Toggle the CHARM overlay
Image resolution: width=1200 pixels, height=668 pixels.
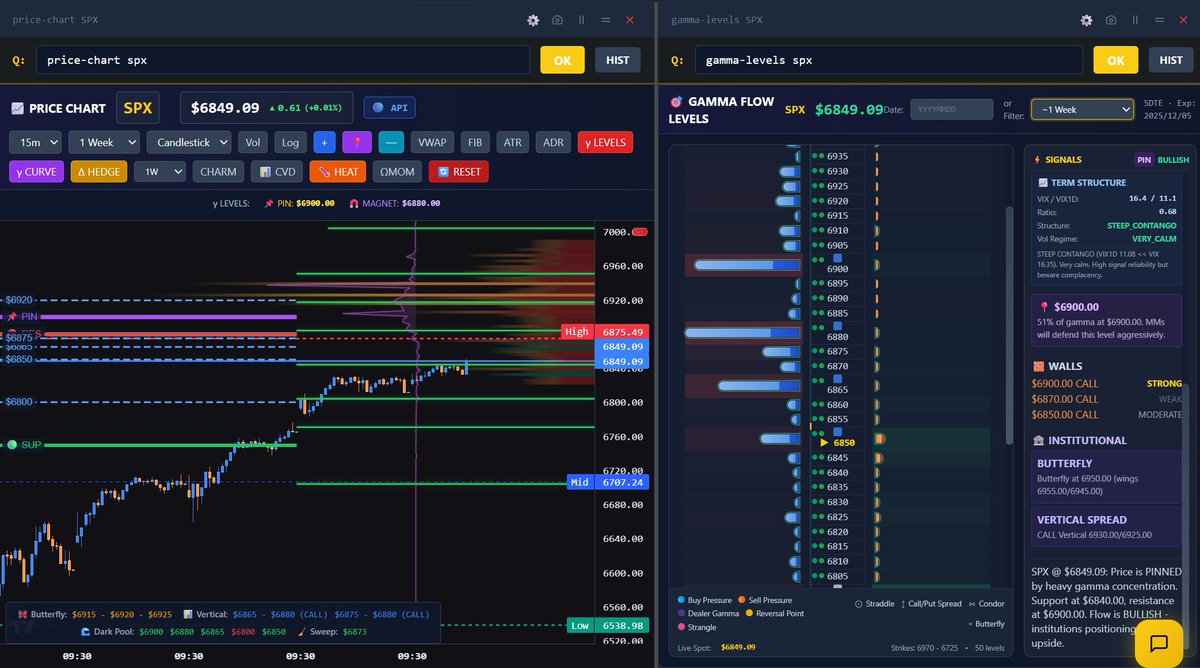(218, 171)
